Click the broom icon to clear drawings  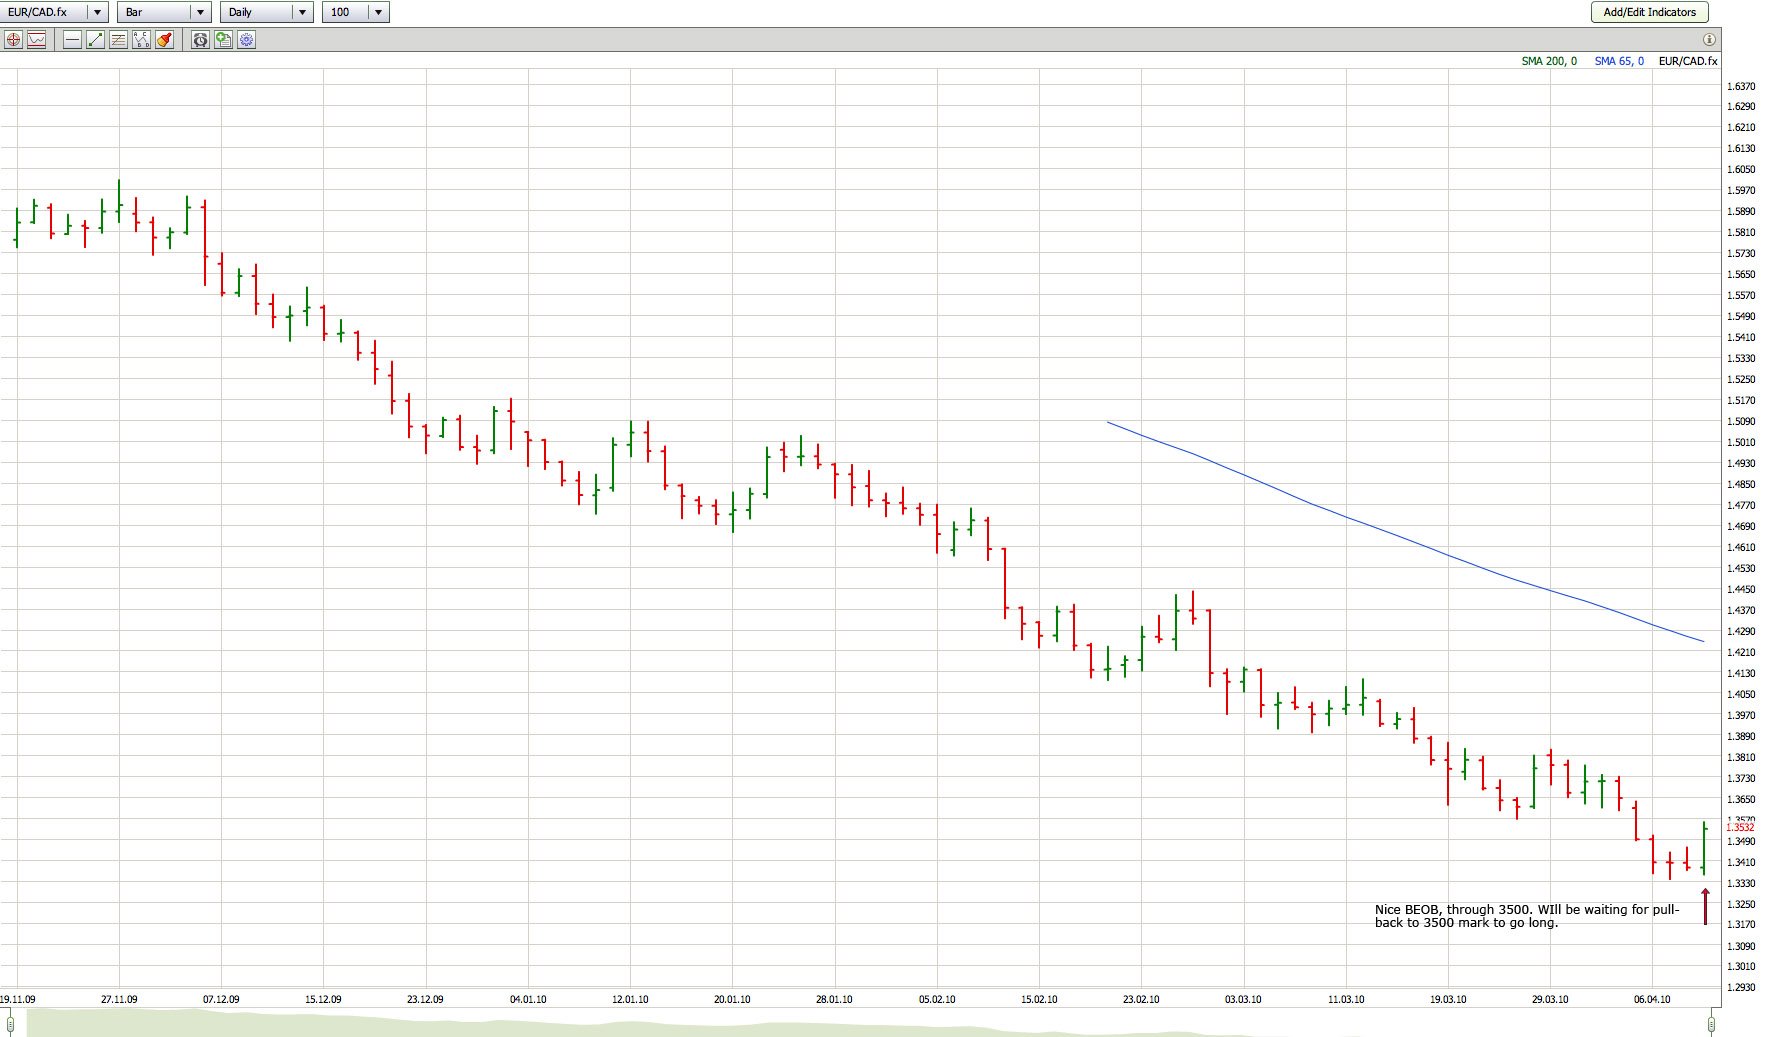click(x=165, y=40)
